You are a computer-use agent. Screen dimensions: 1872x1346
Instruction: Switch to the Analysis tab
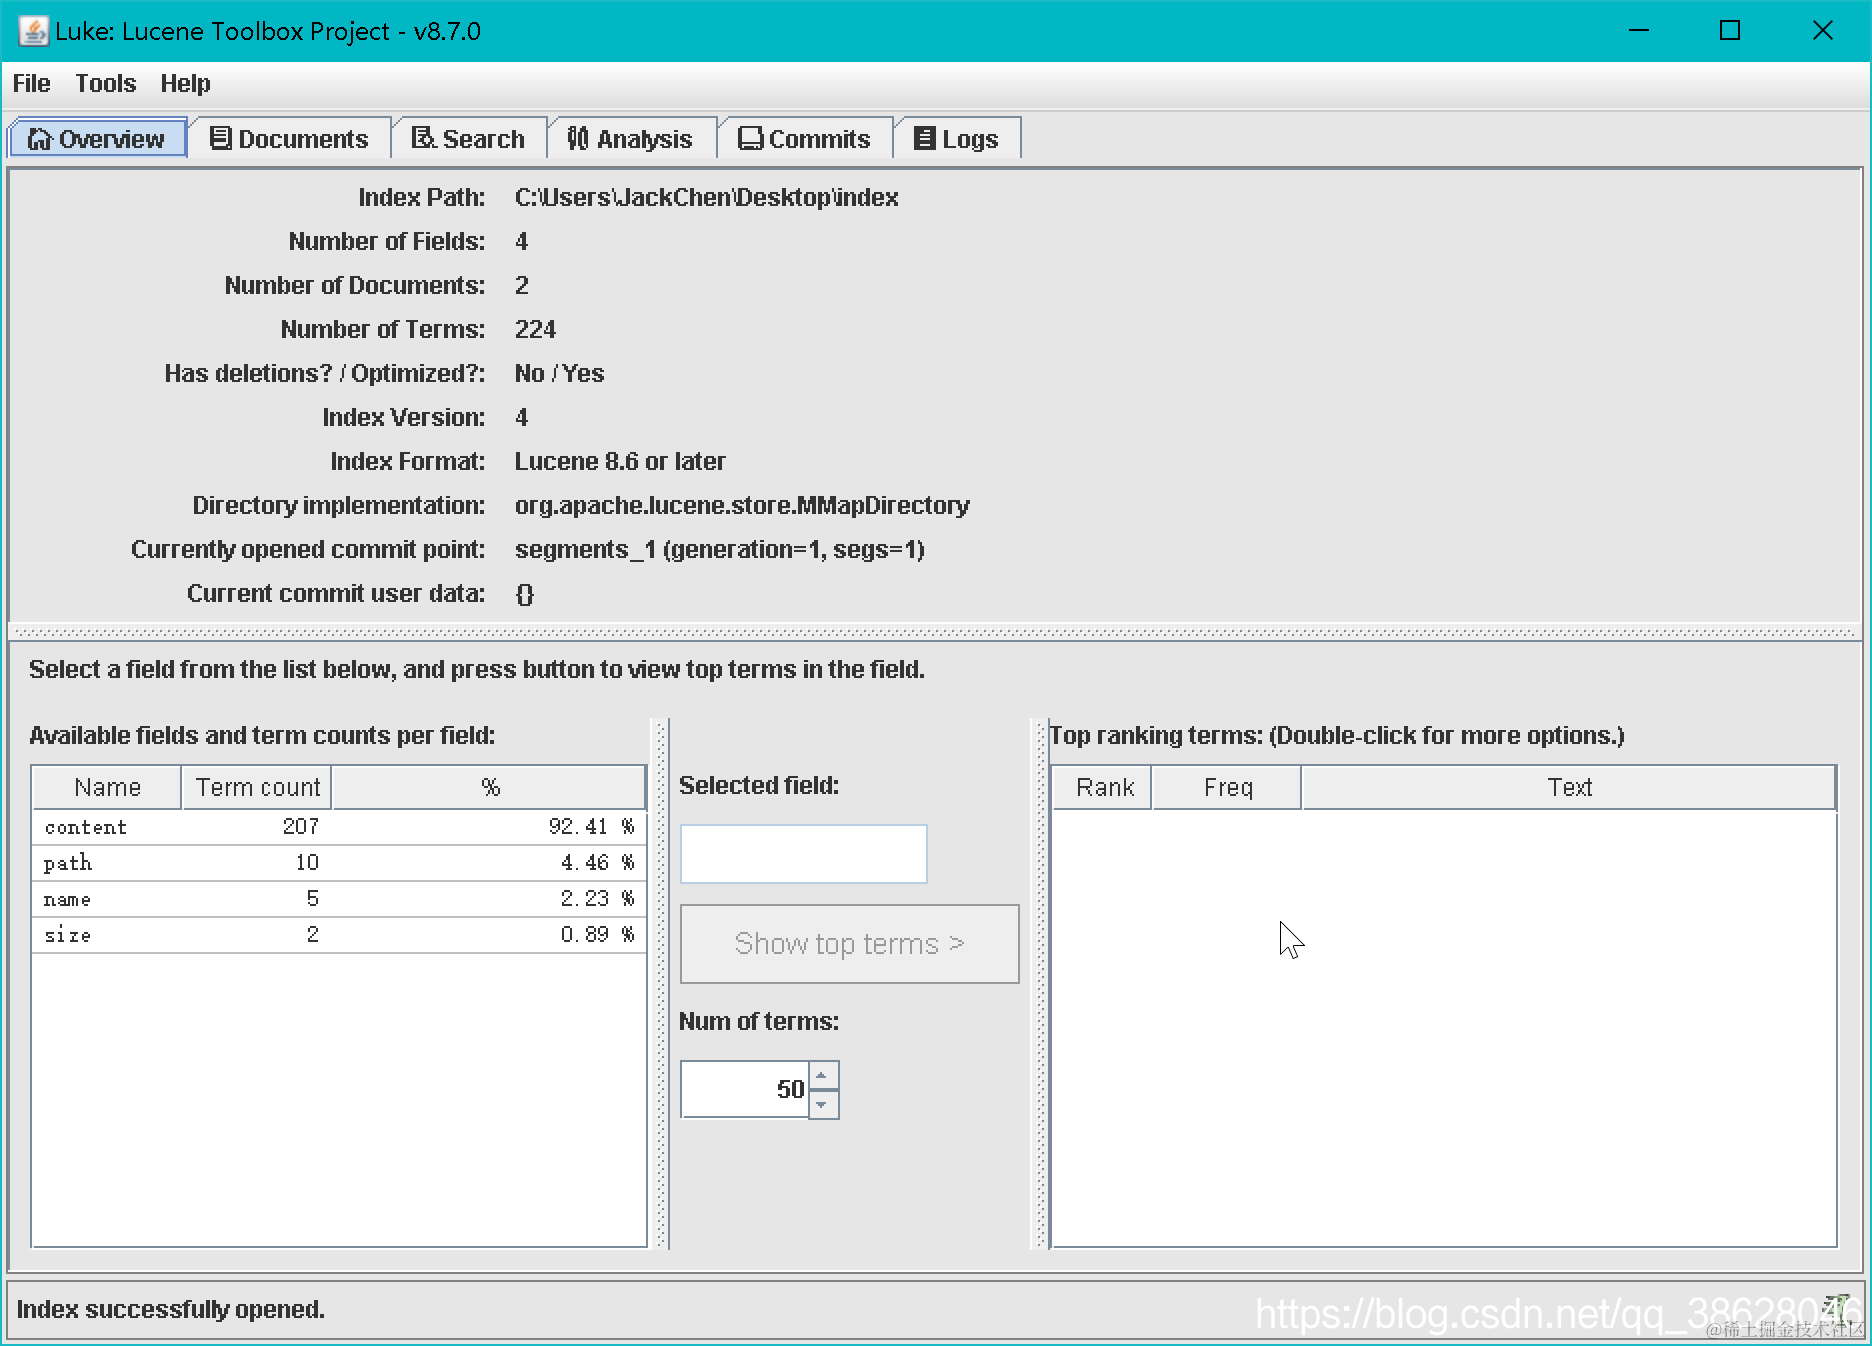tap(631, 139)
